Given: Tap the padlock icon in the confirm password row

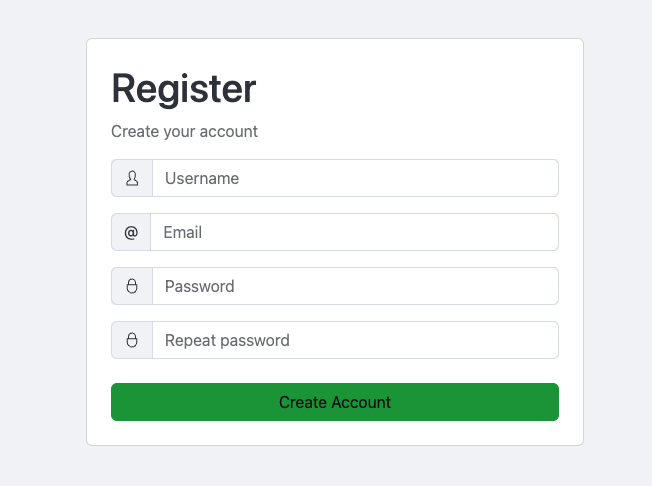Looking at the screenshot, I should click(x=132, y=340).
